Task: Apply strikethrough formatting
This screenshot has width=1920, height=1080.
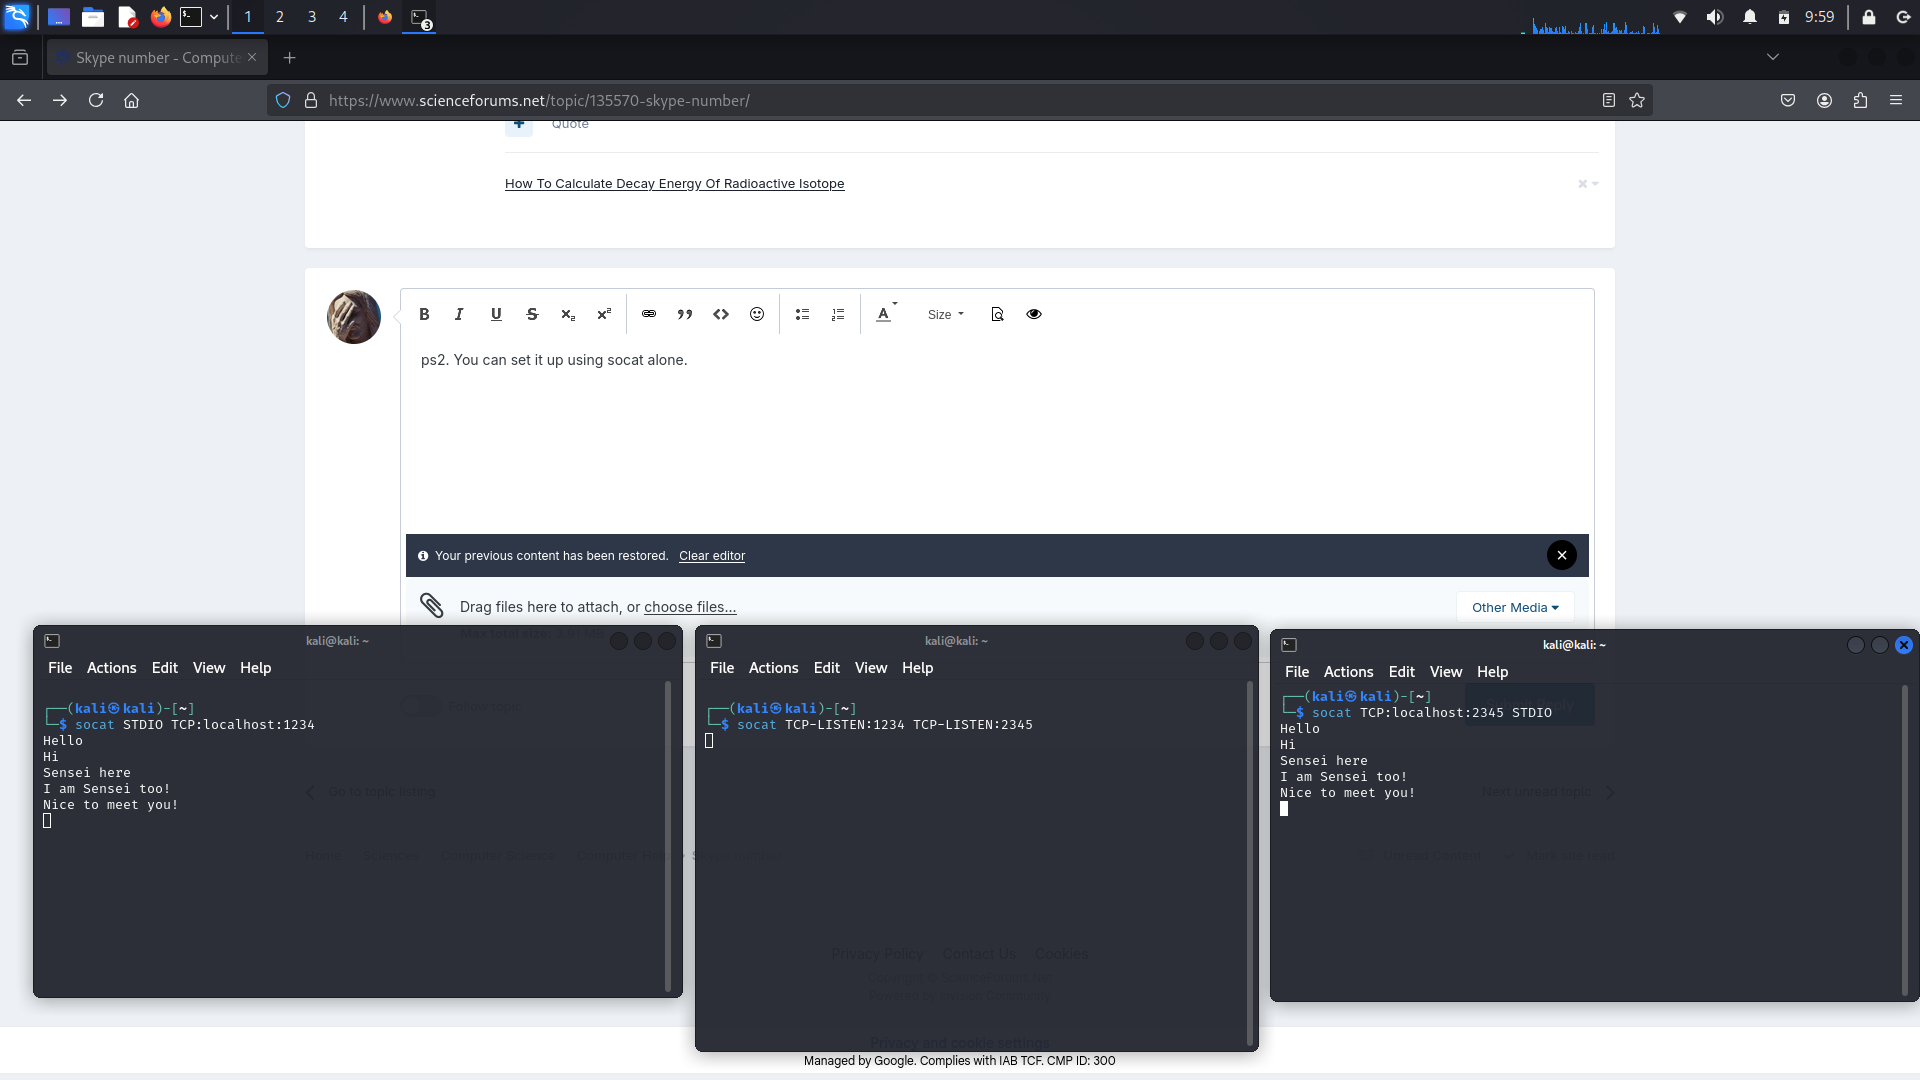Action: (x=532, y=314)
